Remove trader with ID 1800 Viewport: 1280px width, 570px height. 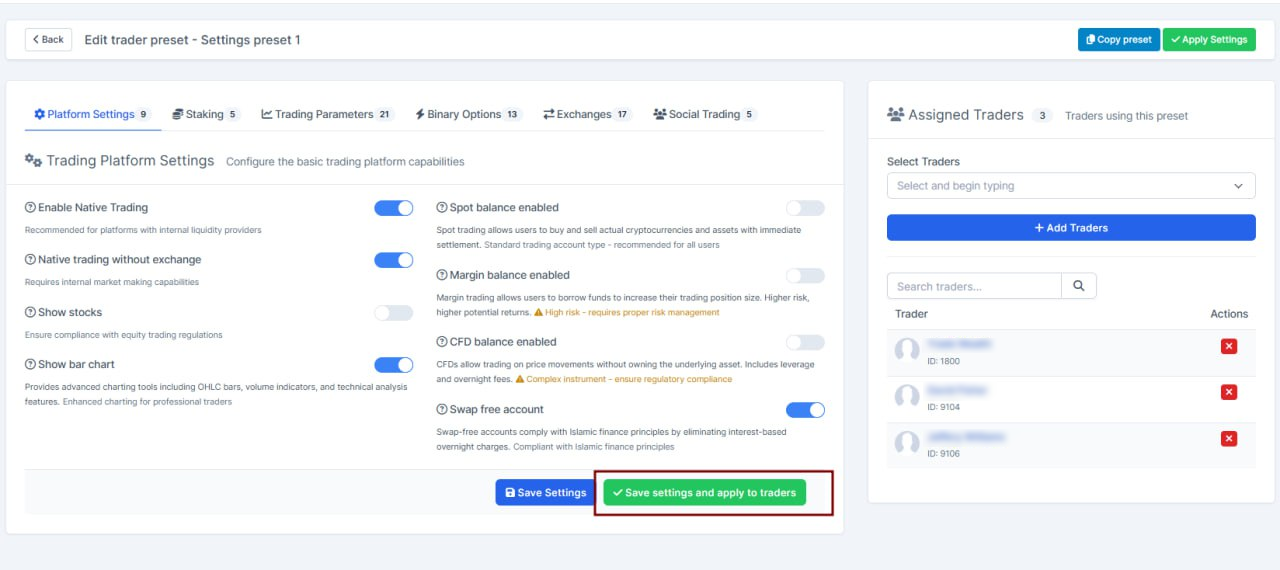pyautogui.click(x=1229, y=346)
